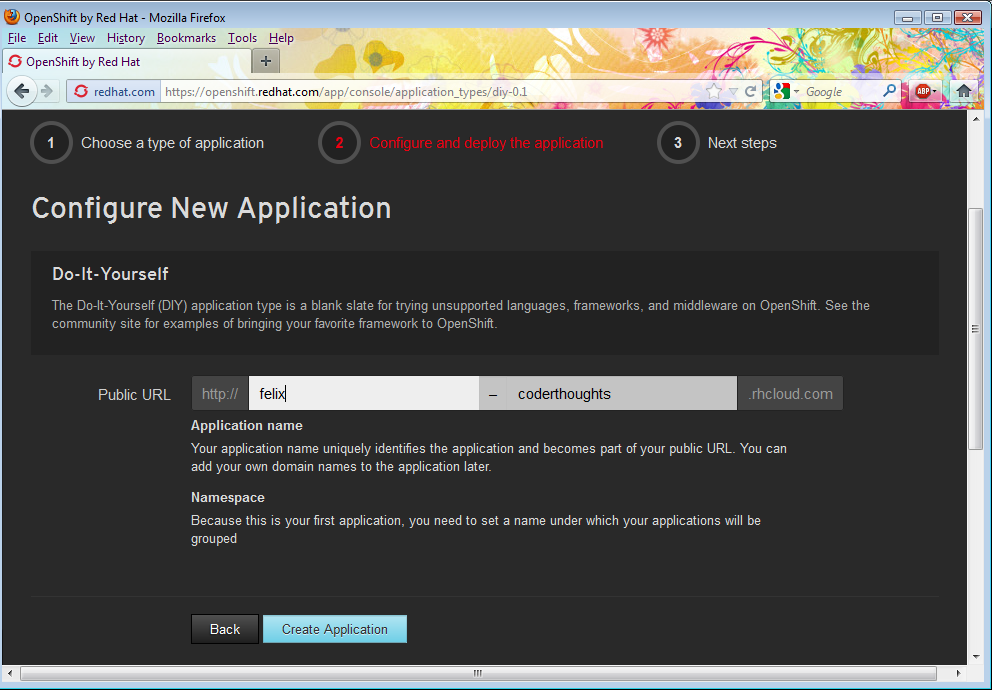Screen dimensions: 992x690
Task: Click the application name field containing felix
Action: tap(364, 393)
